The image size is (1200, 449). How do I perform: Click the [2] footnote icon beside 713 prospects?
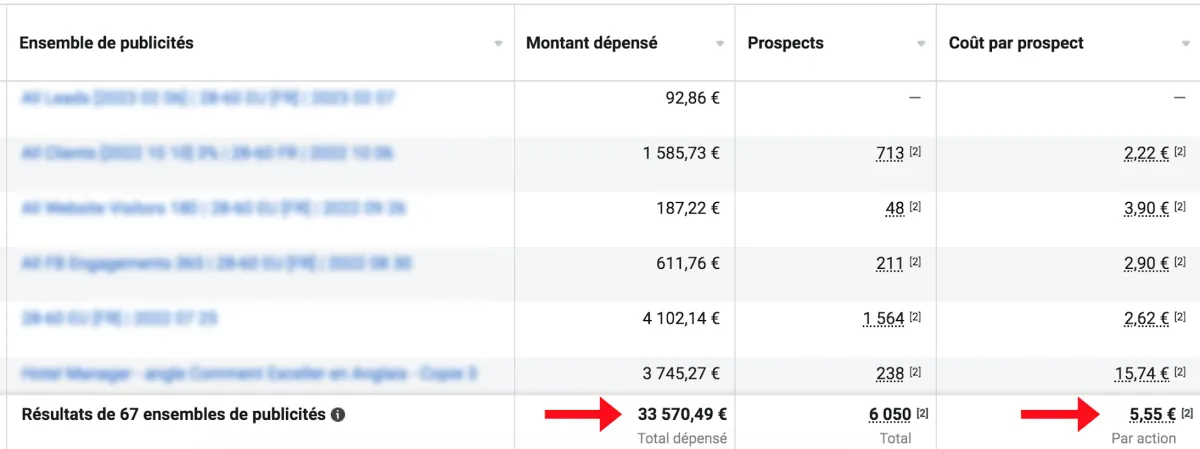(x=915, y=153)
